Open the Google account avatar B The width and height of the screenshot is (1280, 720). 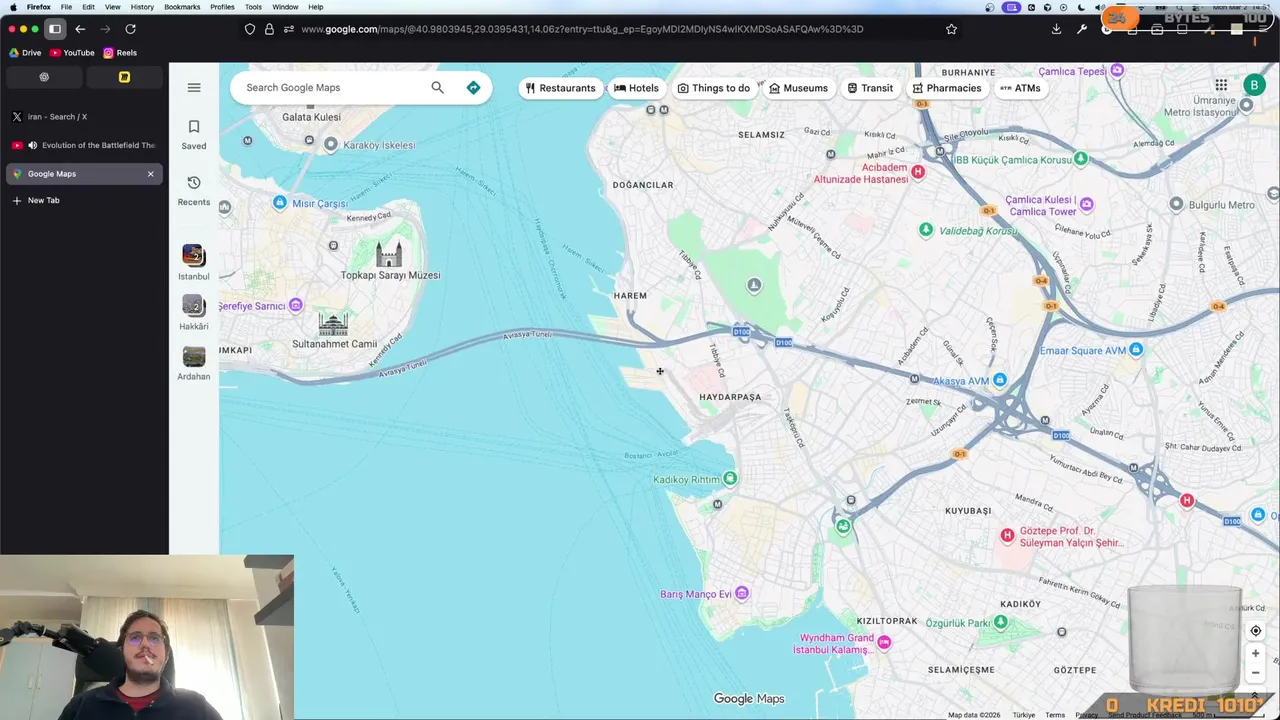pyautogui.click(x=1254, y=86)
